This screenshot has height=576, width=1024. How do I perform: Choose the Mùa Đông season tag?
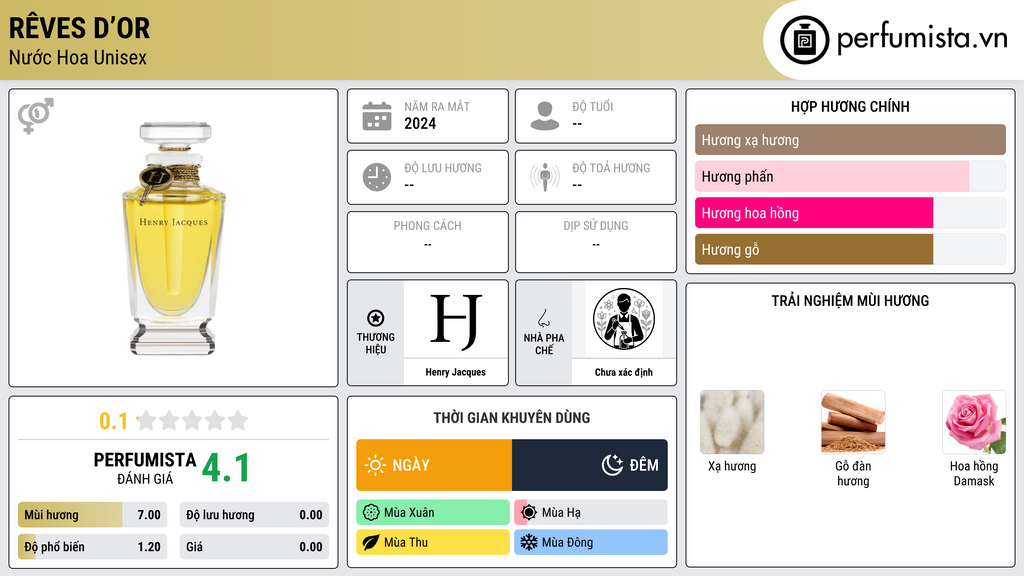point(591,542)
